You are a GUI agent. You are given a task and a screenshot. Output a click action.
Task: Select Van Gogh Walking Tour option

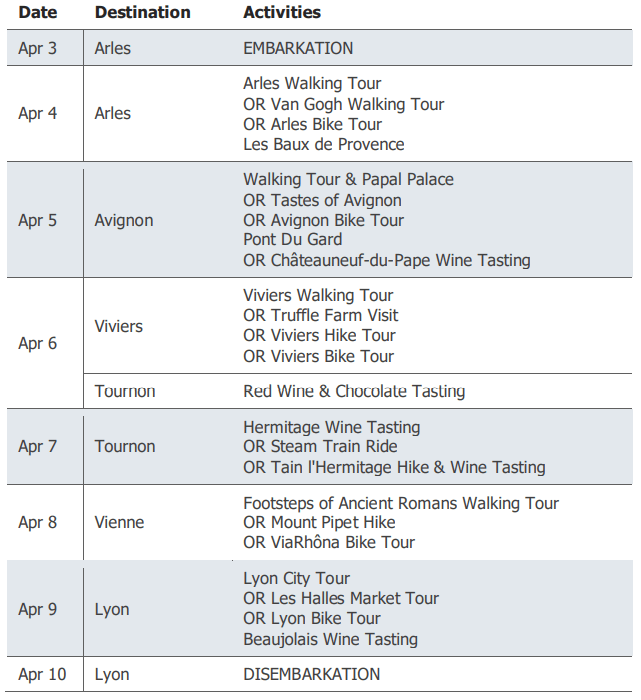point(343,104)
